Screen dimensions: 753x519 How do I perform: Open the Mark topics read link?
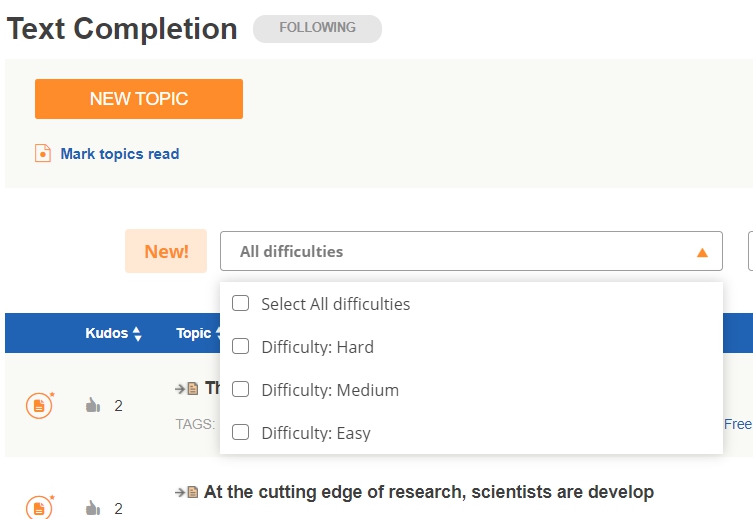tap(120, 154)
